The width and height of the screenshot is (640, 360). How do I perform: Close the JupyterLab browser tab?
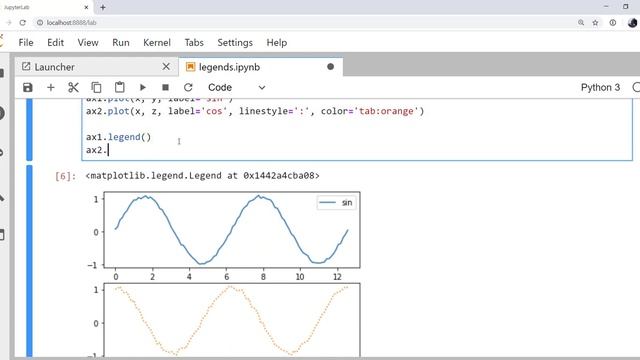point(86,7)
